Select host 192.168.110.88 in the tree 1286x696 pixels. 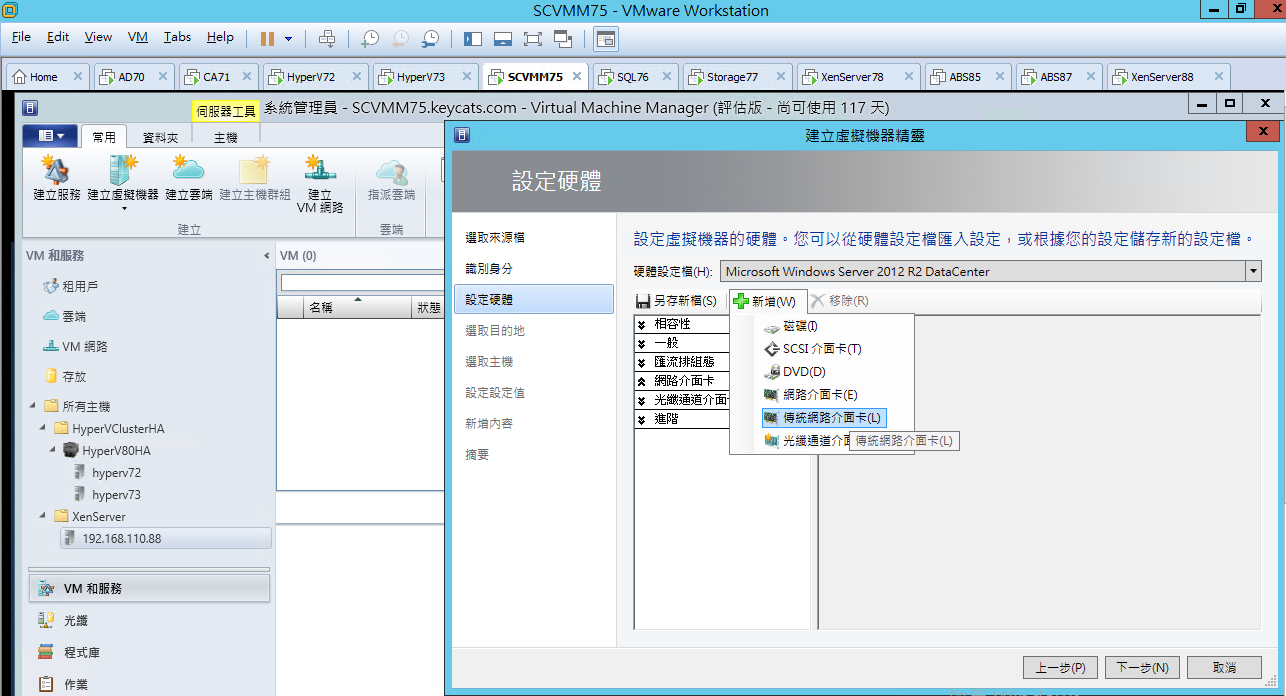click(166, 538)
